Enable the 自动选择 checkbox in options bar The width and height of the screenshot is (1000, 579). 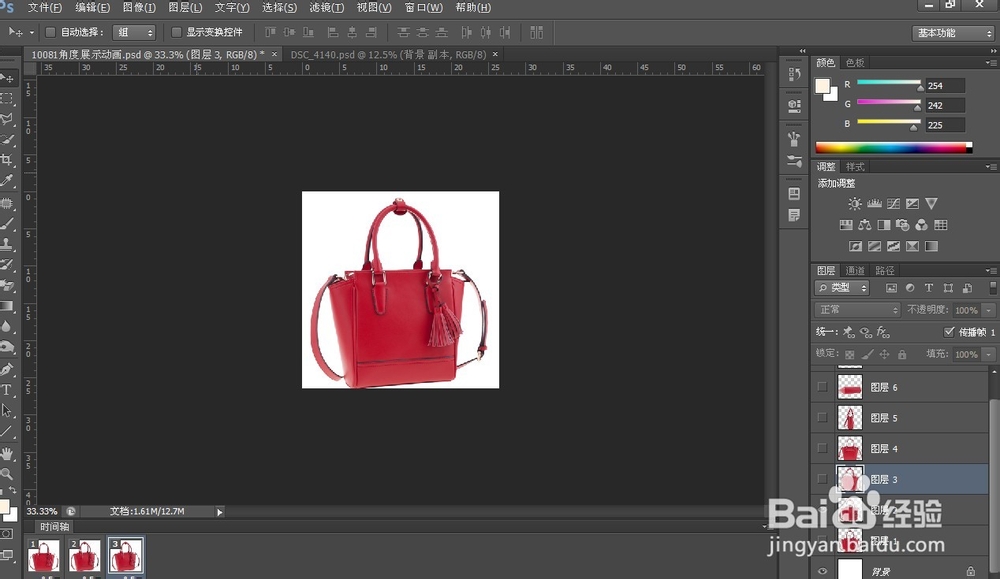(51, 32)
